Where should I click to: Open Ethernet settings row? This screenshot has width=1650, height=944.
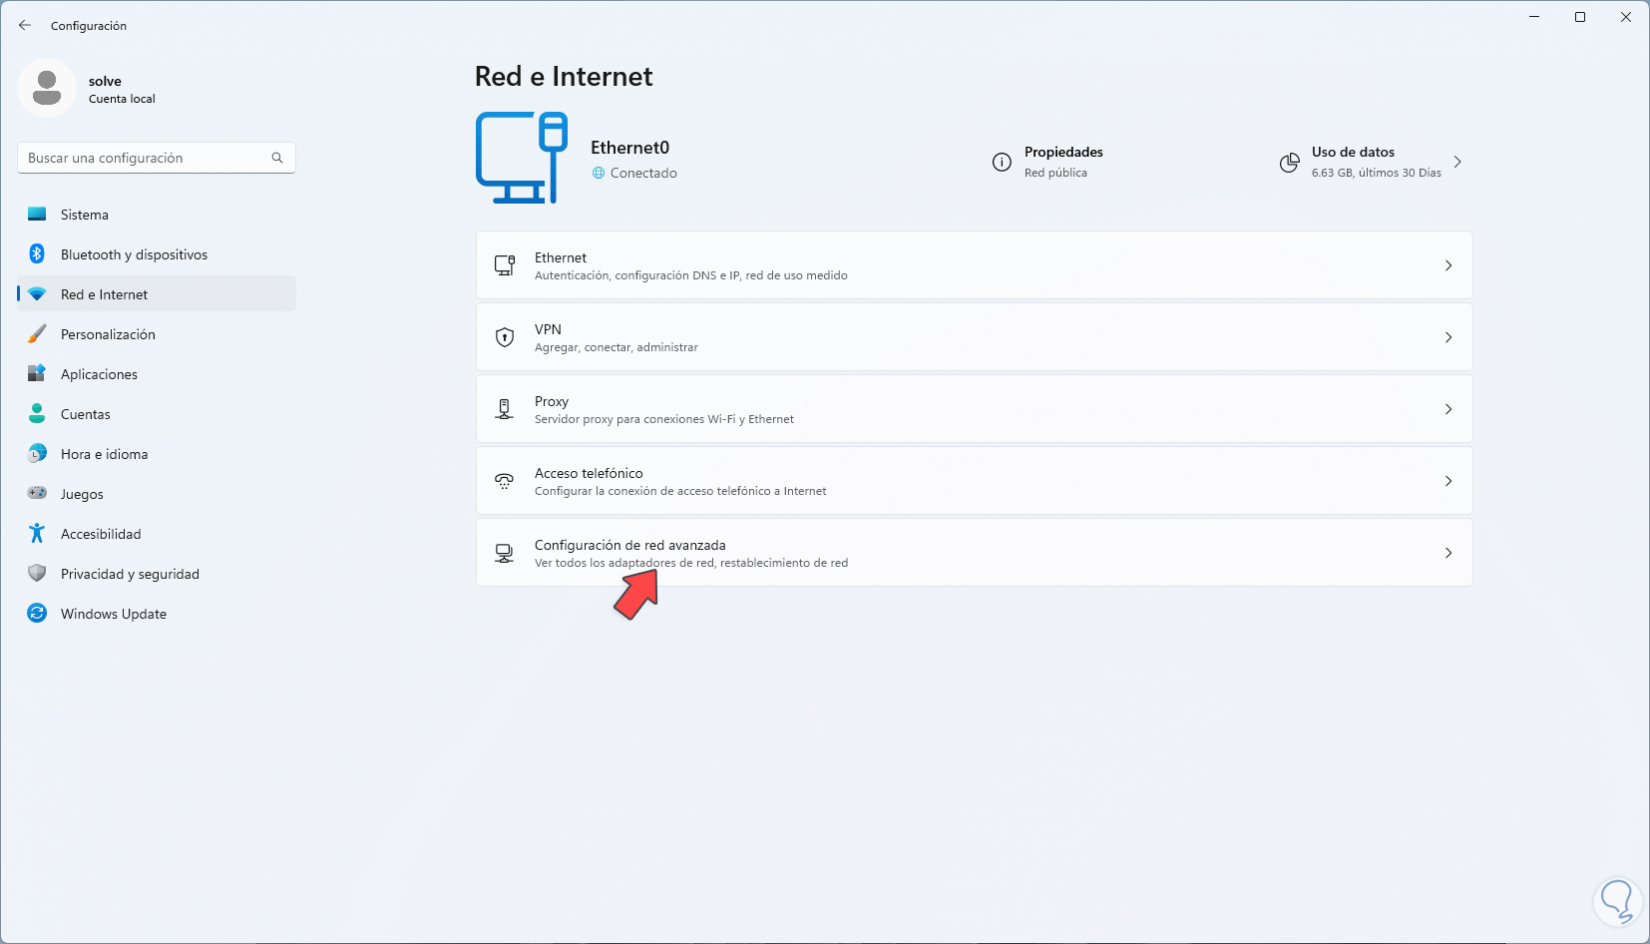click(x=974, y=265)
